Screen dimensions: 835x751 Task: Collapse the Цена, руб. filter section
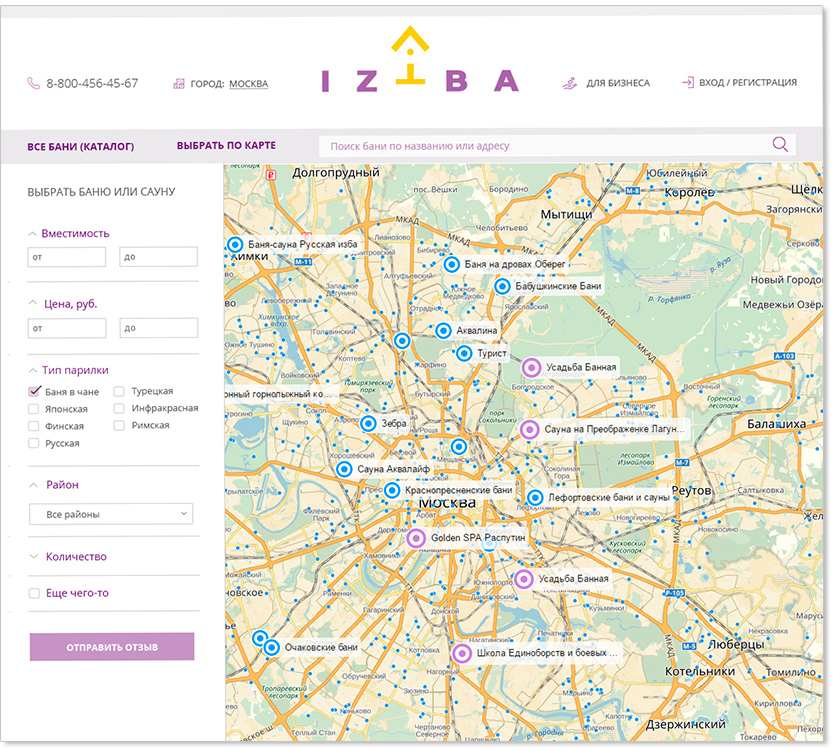(x=32, y=303)
